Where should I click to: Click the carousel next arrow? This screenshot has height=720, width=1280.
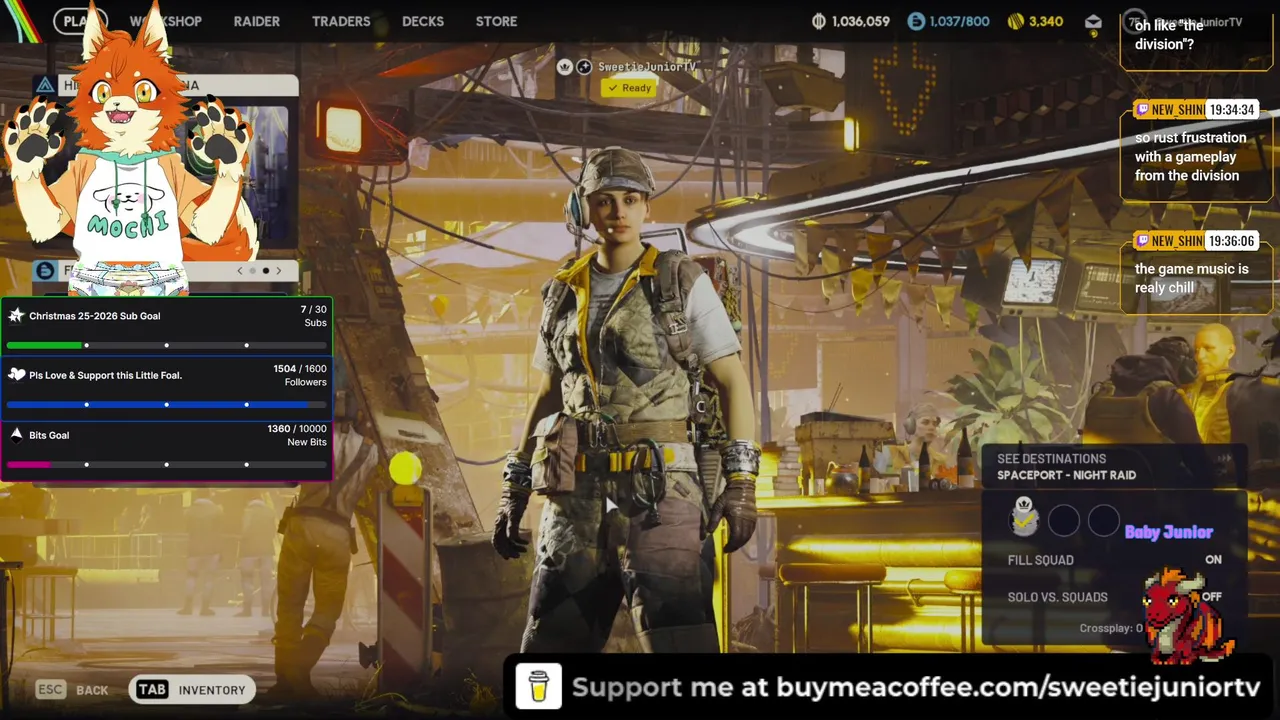(x=279, y=270)
